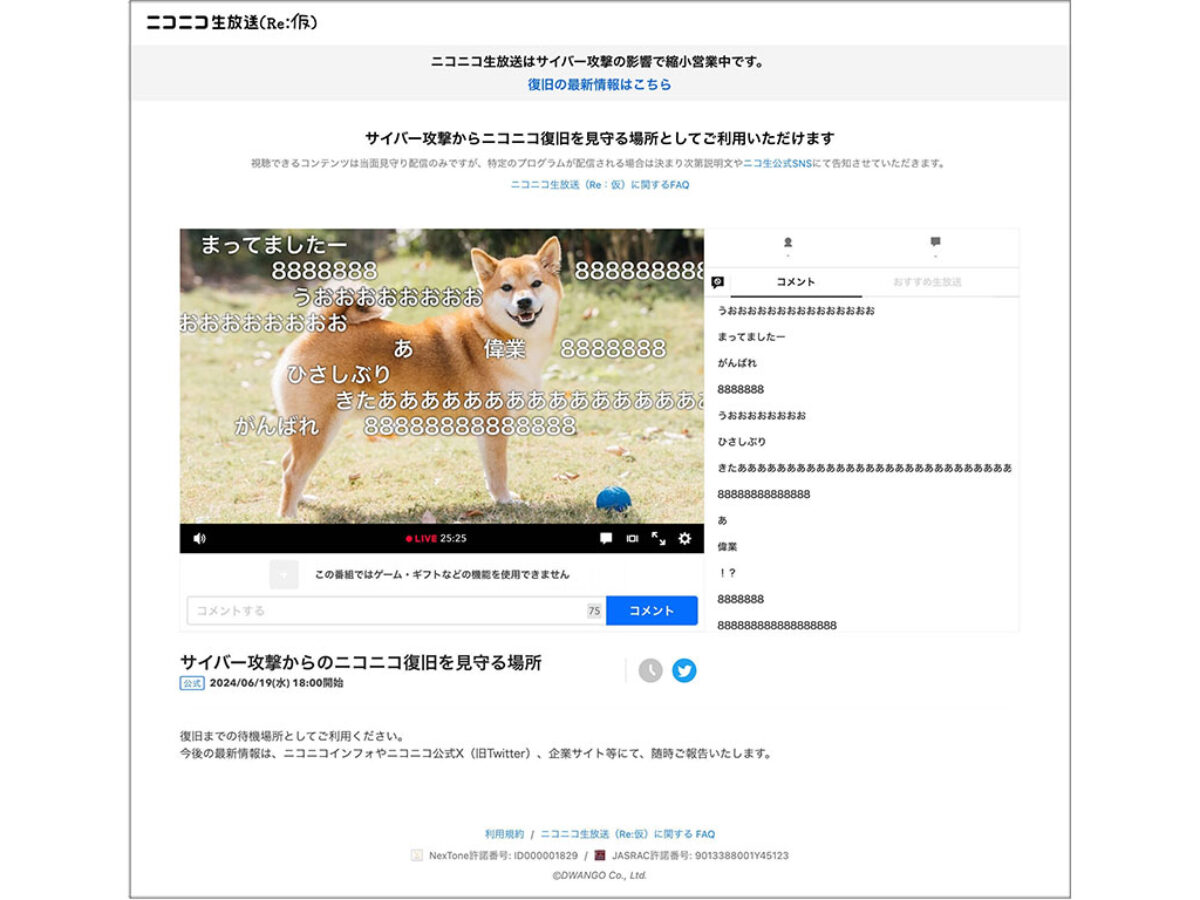
Task: Select the speech bubble icon beside comment tabs
Action: coord(717,281)
